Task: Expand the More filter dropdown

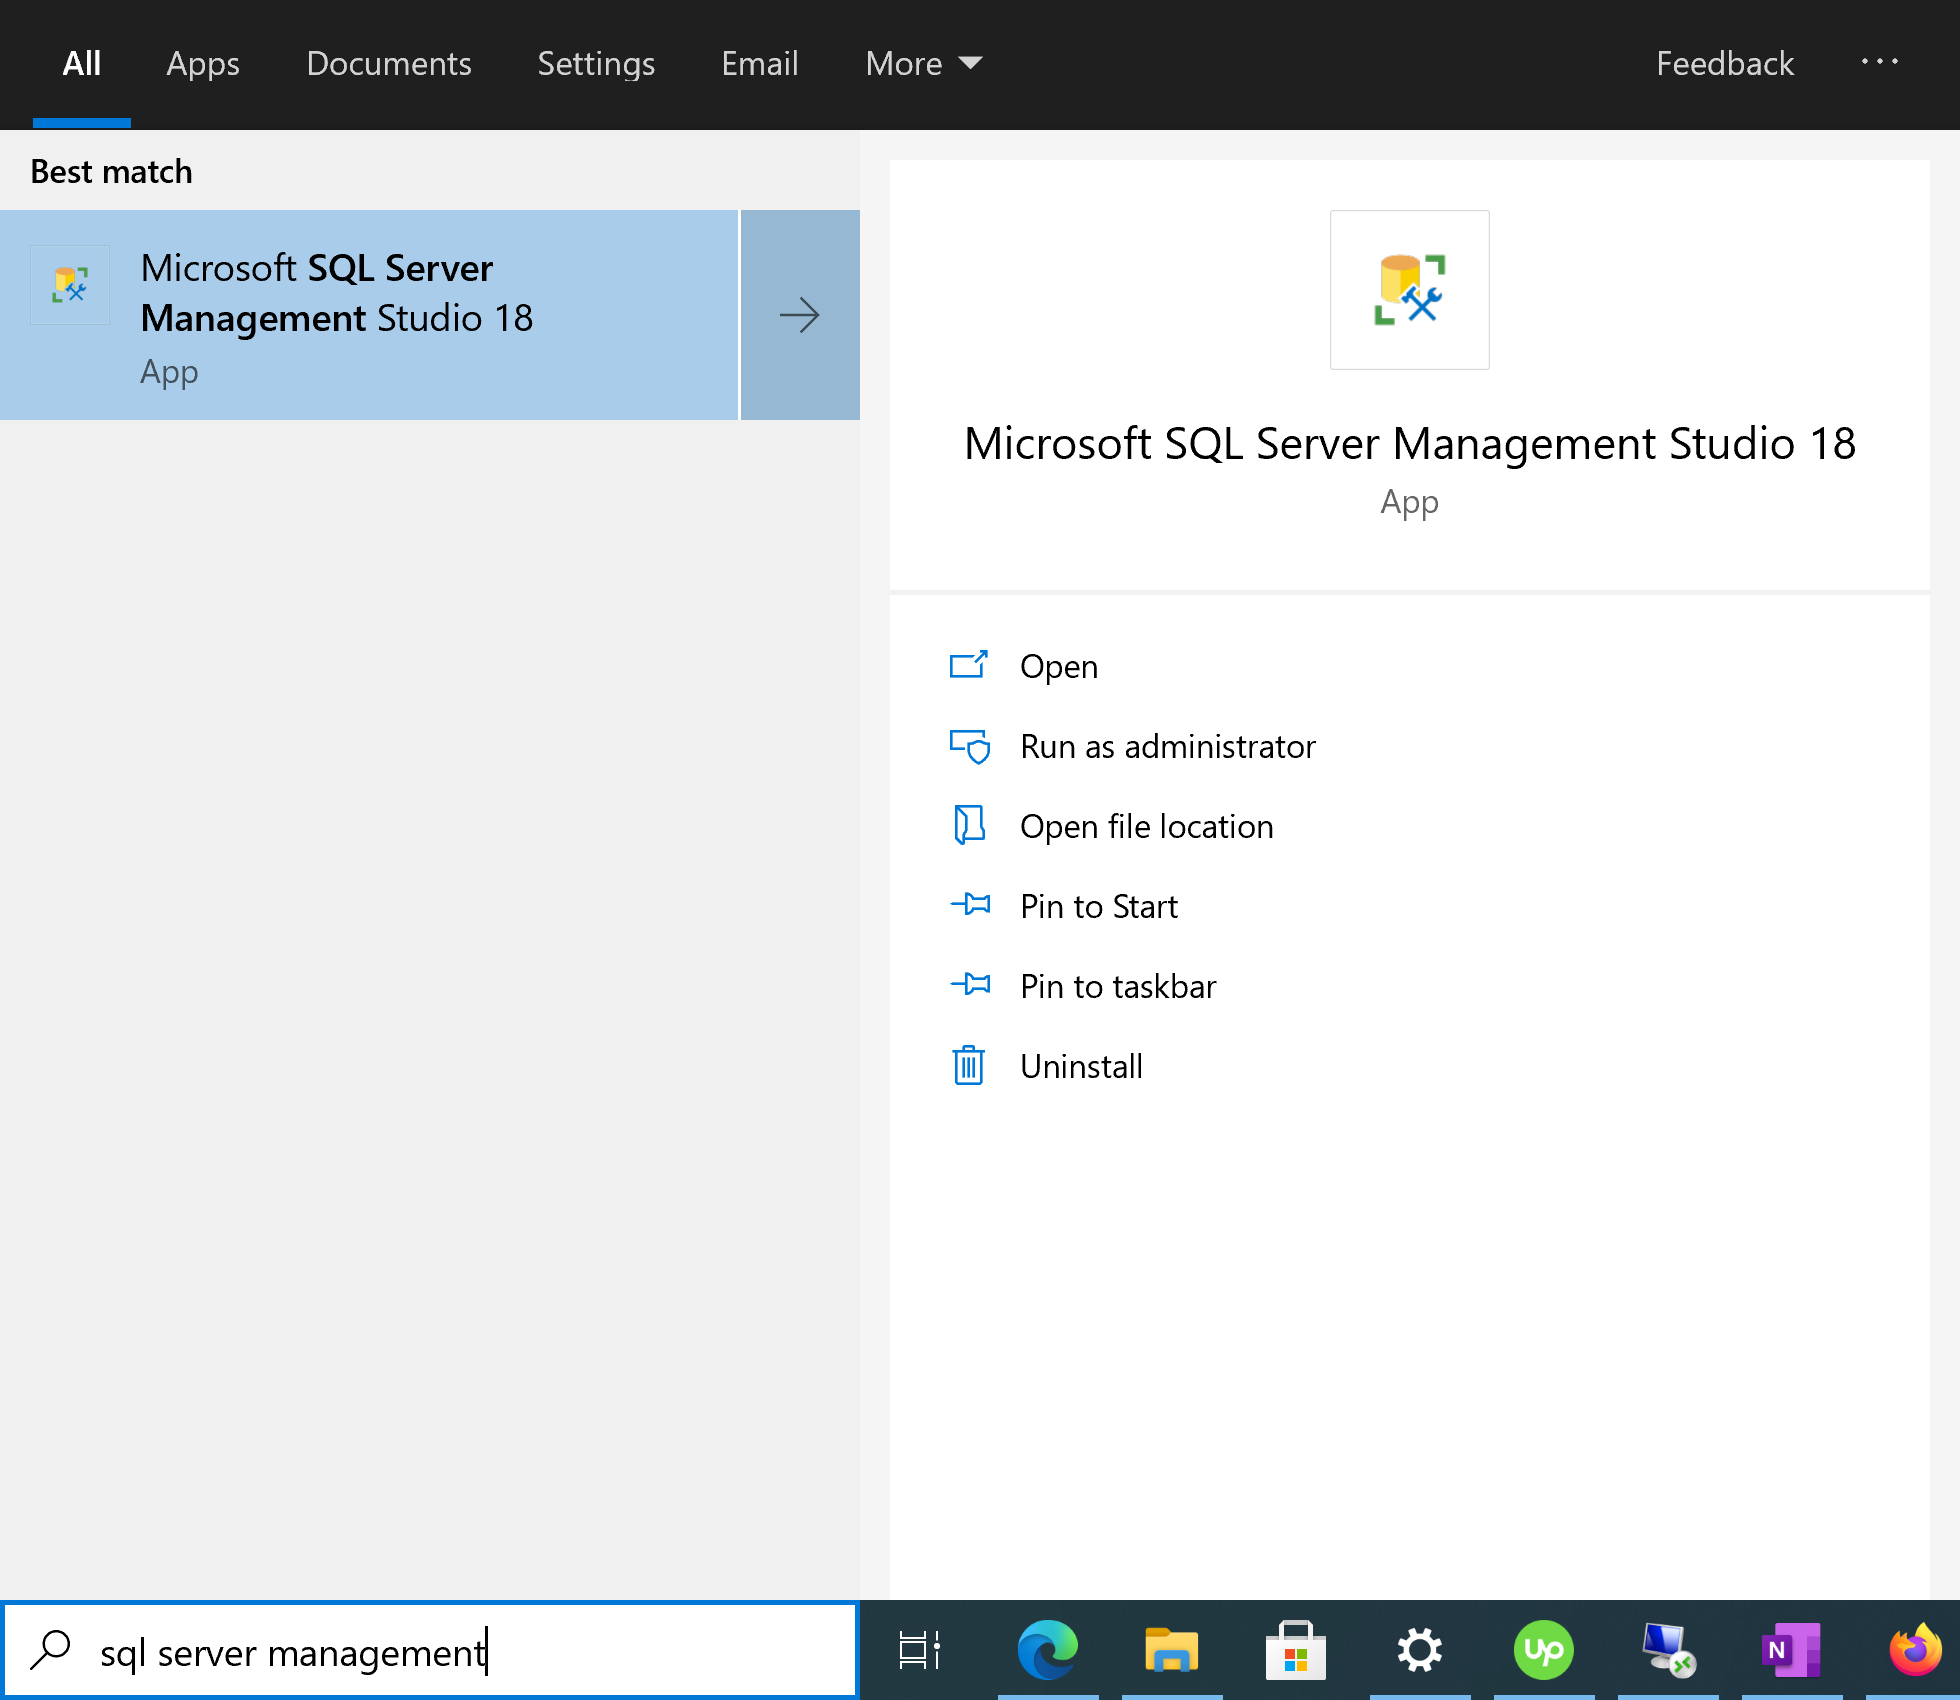Action: [923, 64]
